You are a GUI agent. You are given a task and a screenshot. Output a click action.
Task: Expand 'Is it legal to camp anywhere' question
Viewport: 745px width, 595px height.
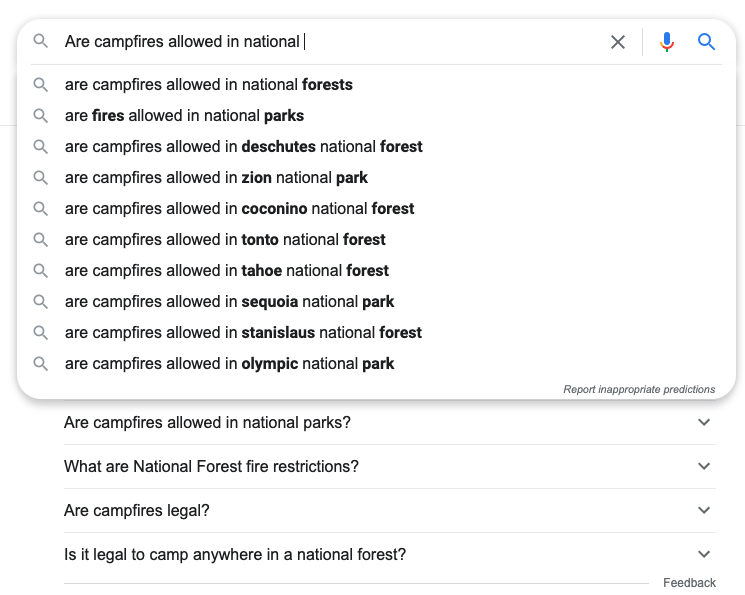pos(704,554)
